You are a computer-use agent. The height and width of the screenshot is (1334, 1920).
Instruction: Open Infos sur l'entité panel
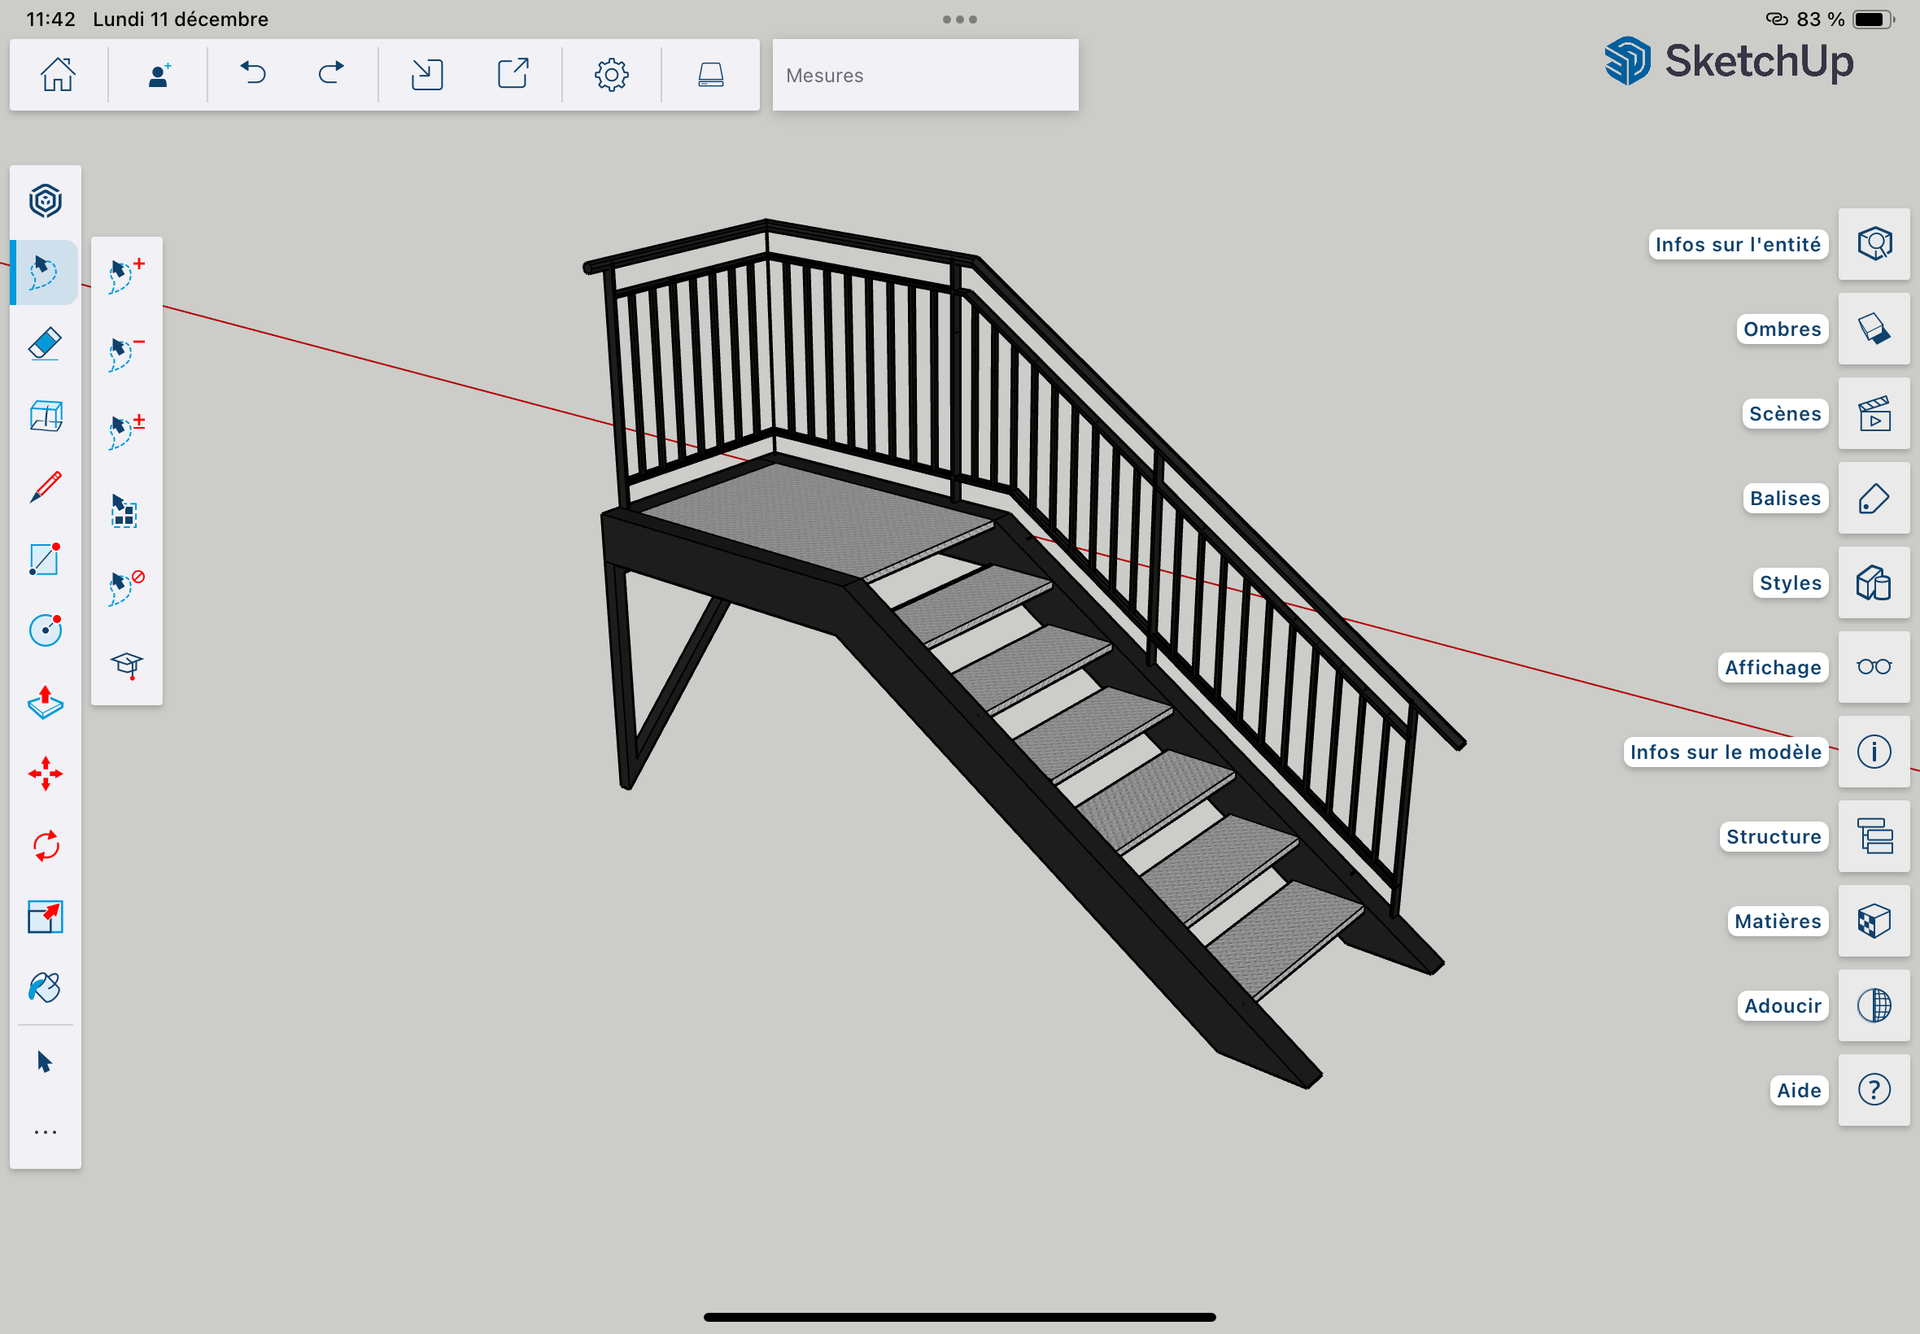[x=1873, y=244]
